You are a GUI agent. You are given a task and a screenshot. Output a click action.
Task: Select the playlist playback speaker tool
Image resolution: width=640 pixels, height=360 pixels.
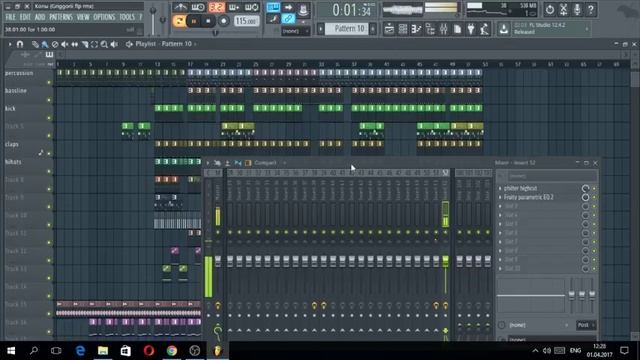click(114, 44)
